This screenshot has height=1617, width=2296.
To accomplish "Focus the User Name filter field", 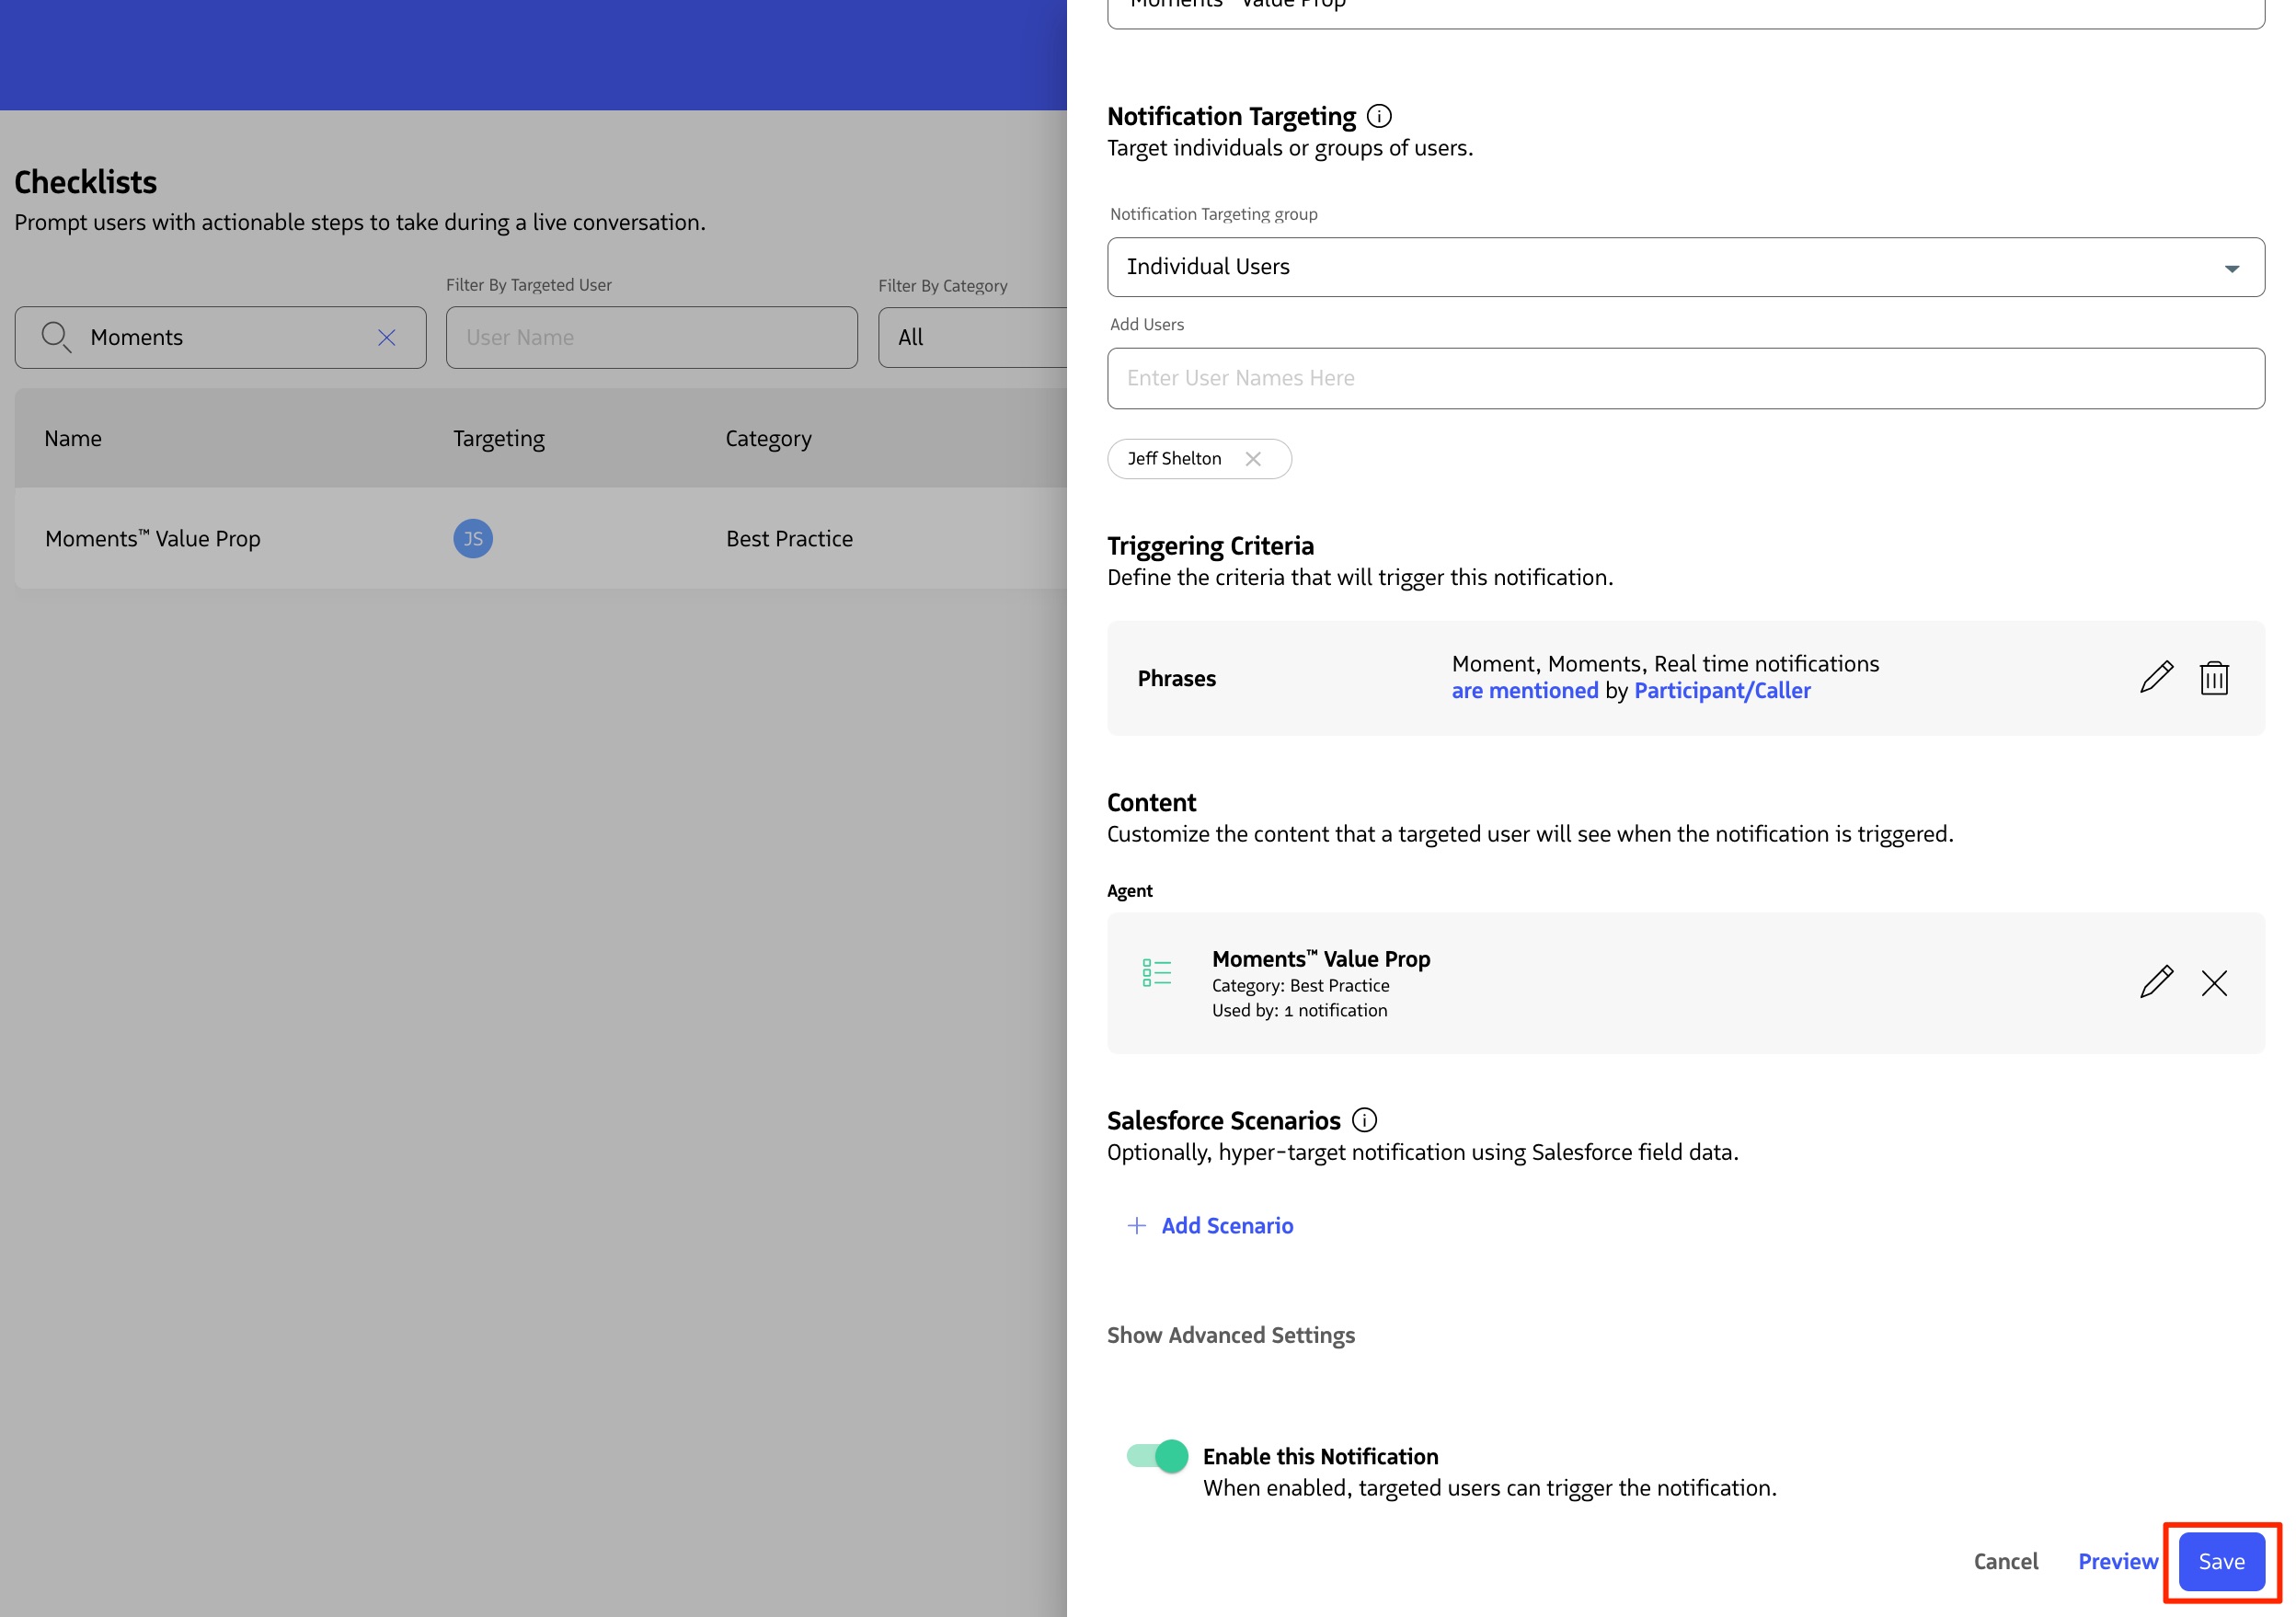I will pyautogui.click(x=651, y=338).
